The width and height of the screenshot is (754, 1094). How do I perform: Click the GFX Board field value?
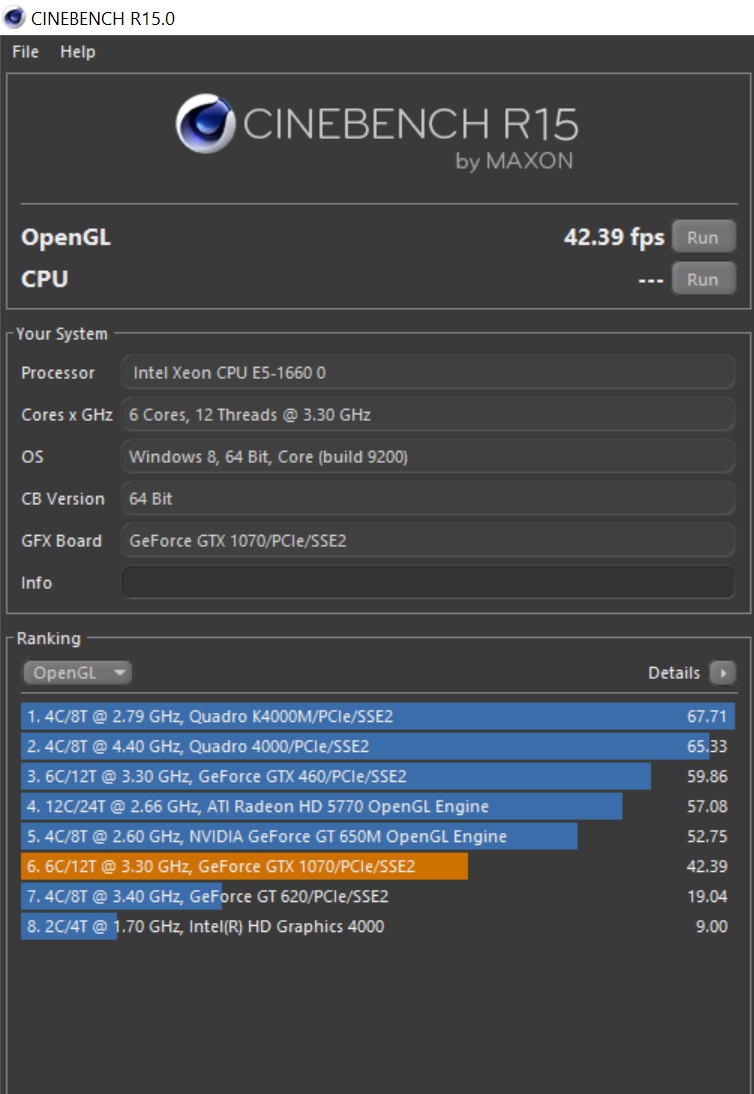(x=428, y=541)
